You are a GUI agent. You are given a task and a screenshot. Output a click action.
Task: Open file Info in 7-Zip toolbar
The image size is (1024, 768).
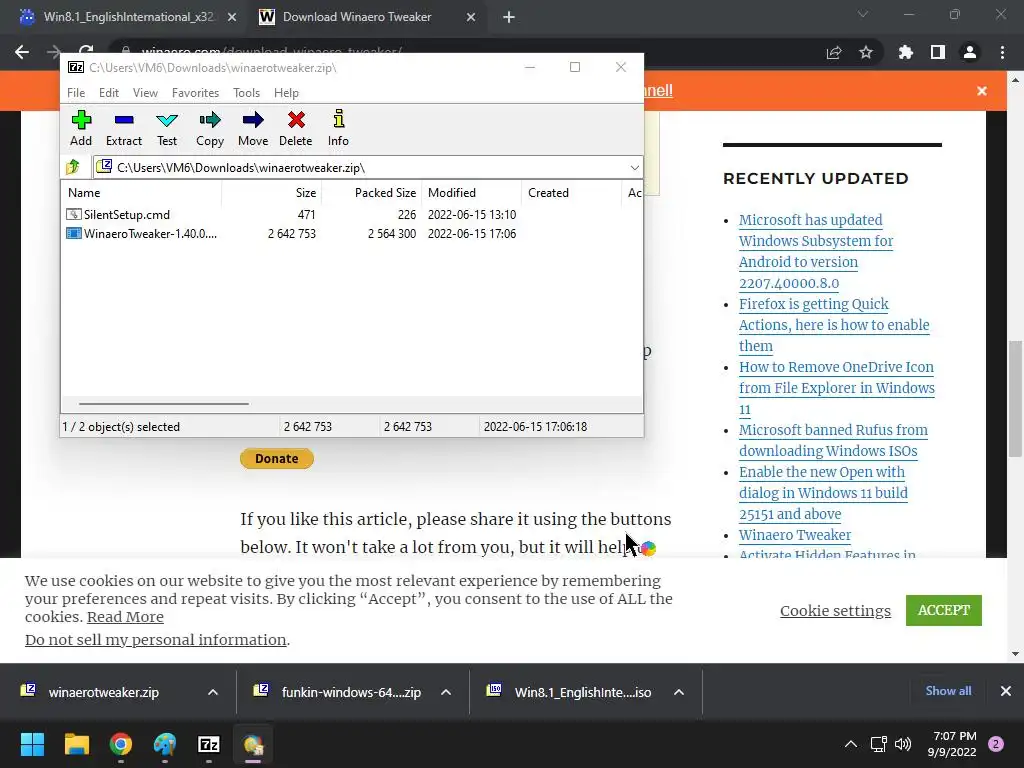click(338, 128)
